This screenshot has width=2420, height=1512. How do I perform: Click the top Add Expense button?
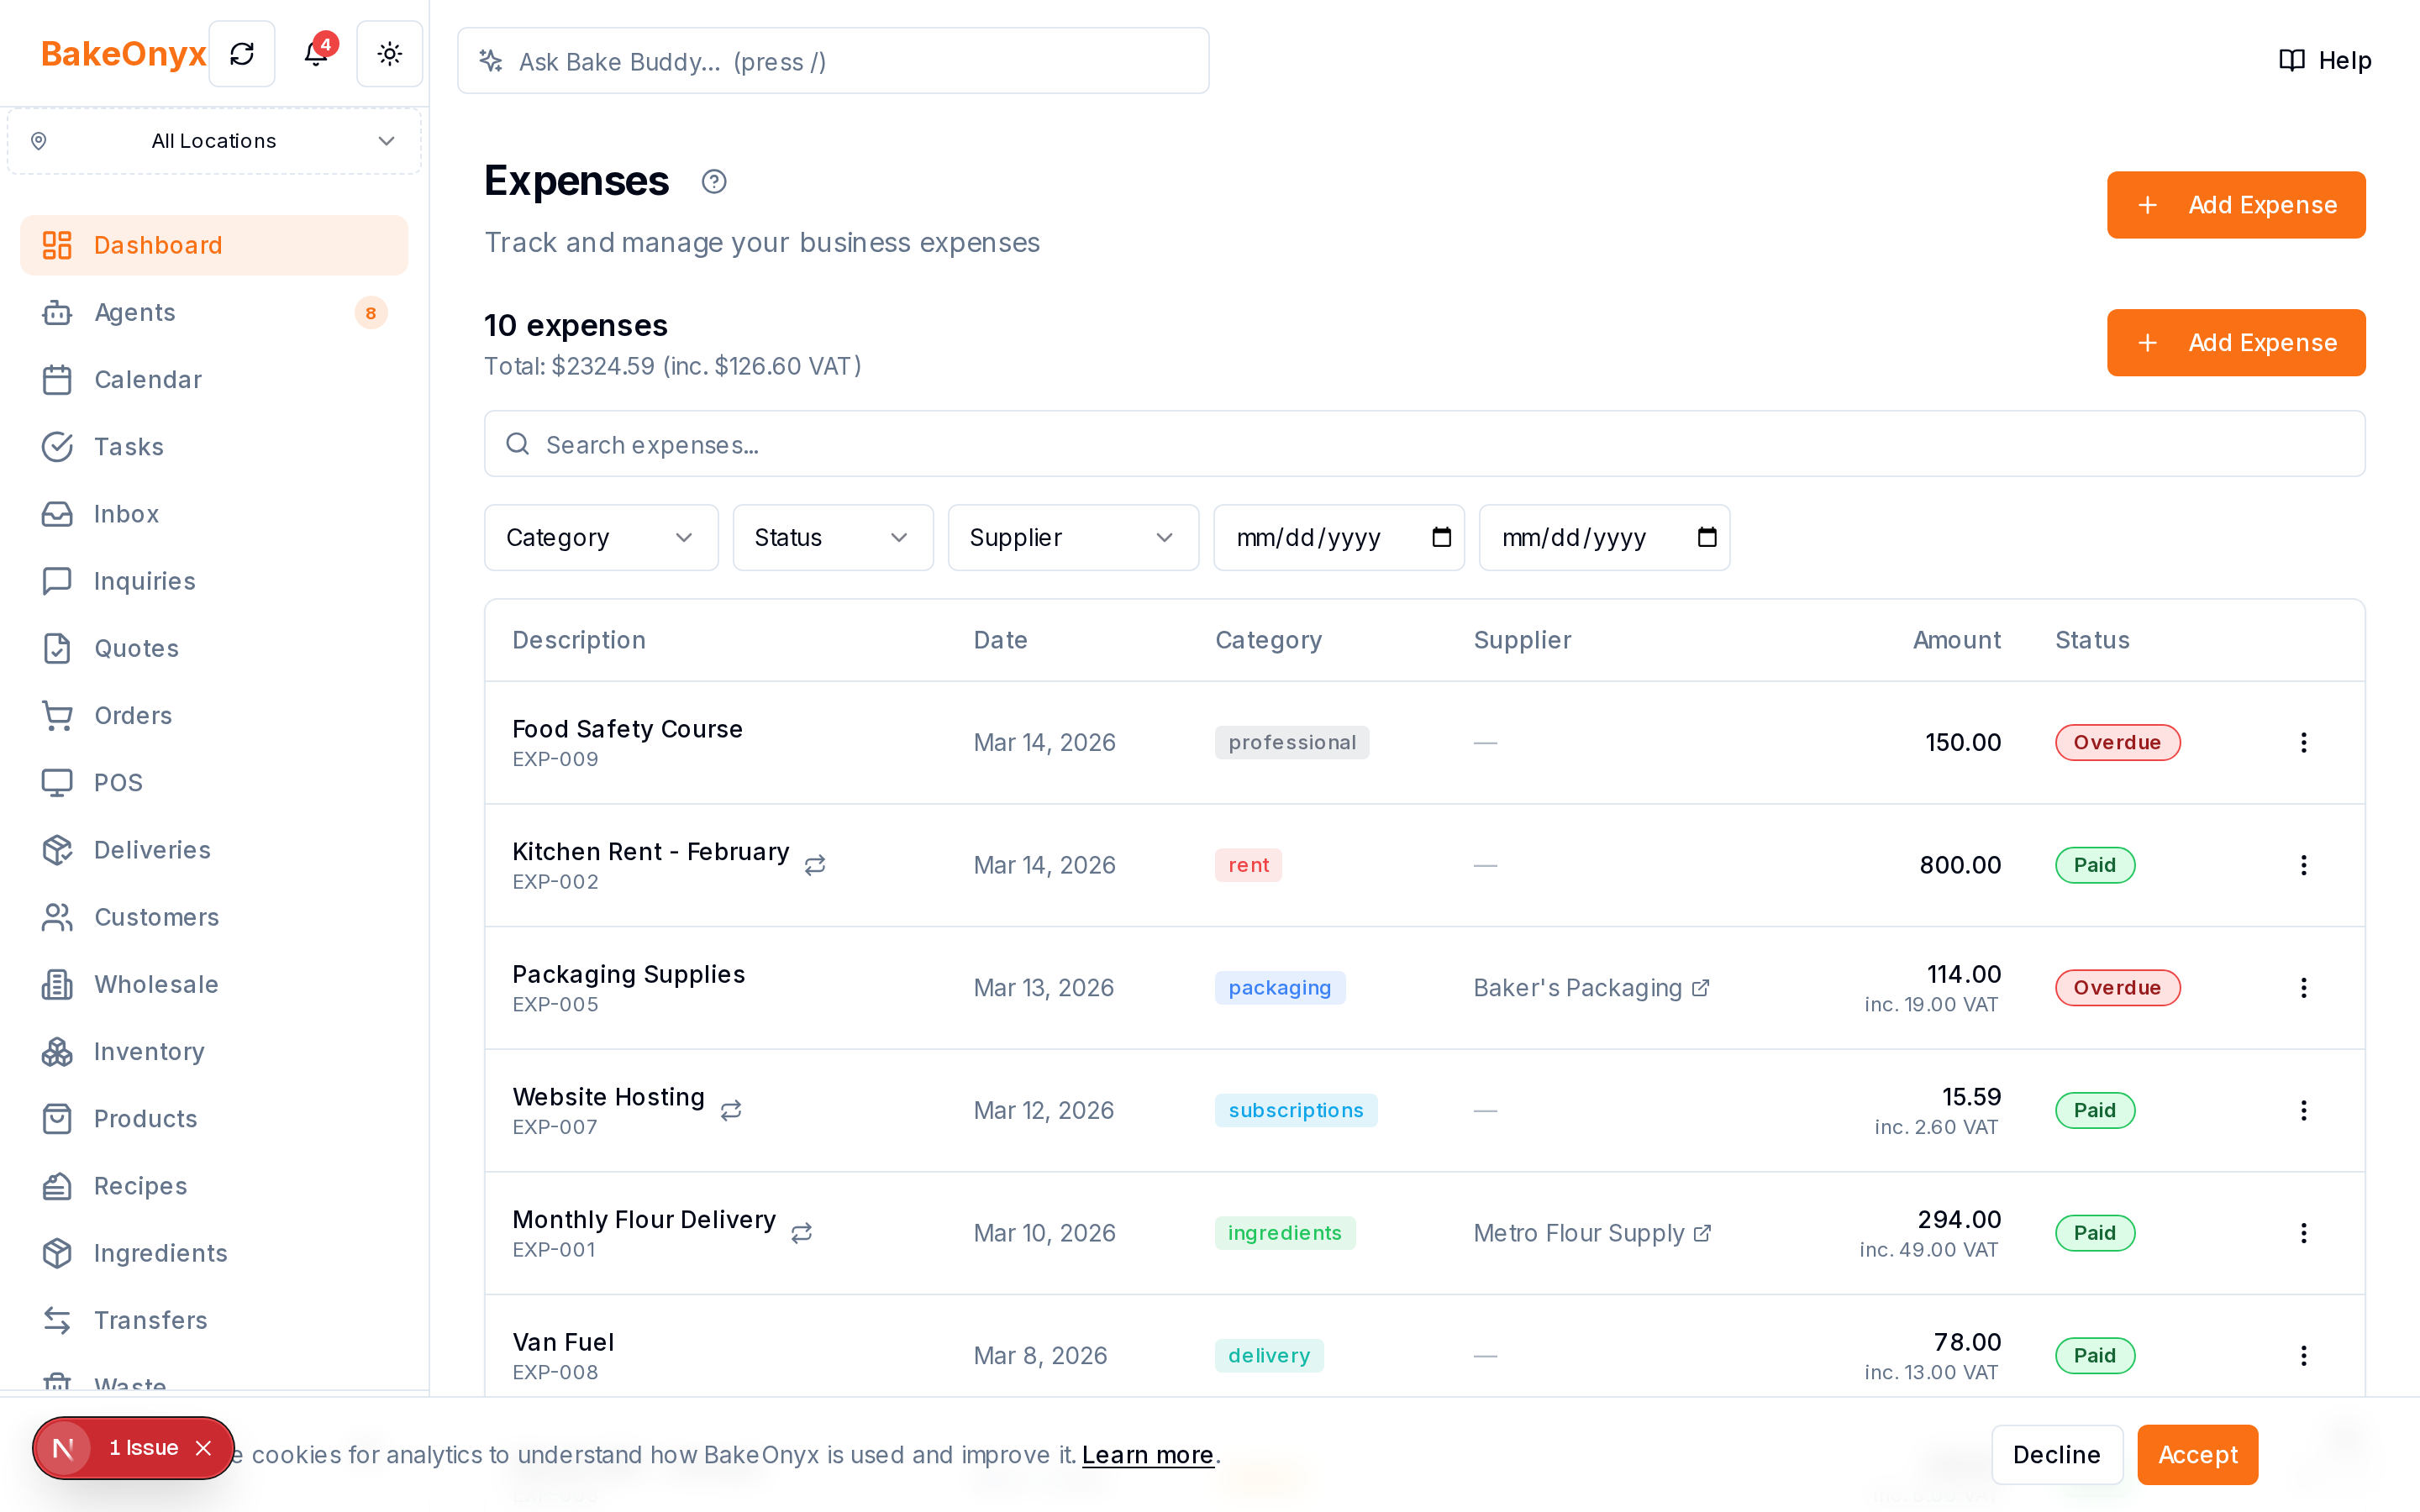coord(2236,205)
